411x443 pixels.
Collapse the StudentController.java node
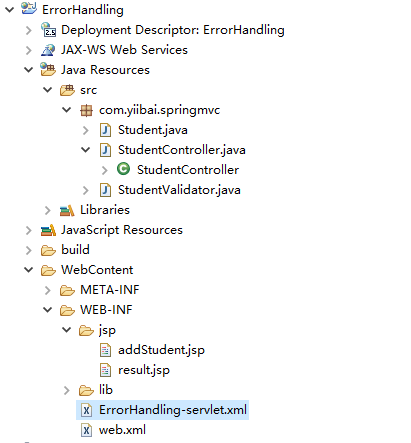point(86,150)
